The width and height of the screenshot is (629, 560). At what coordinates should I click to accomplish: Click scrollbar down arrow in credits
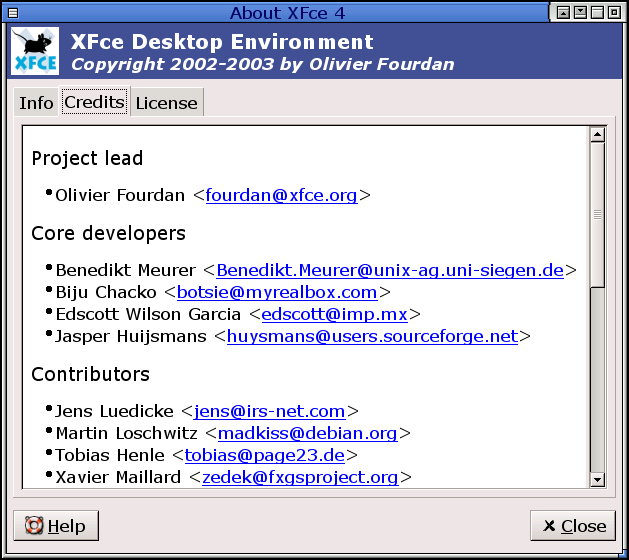(x=597, y=479)
